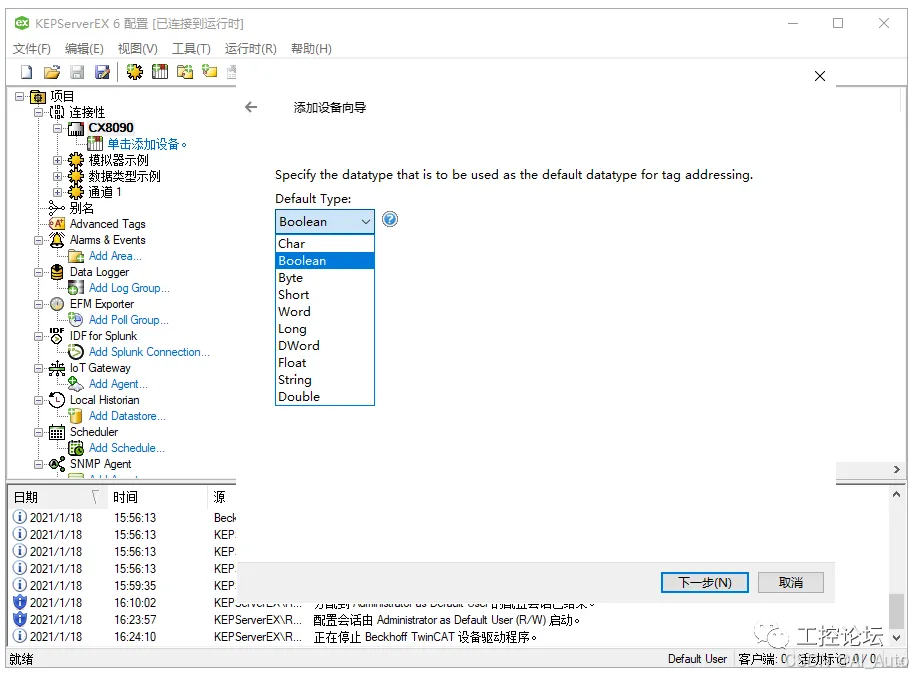
Task: Click the 模拟器示例 gear icon
Action: click(76, 160)
